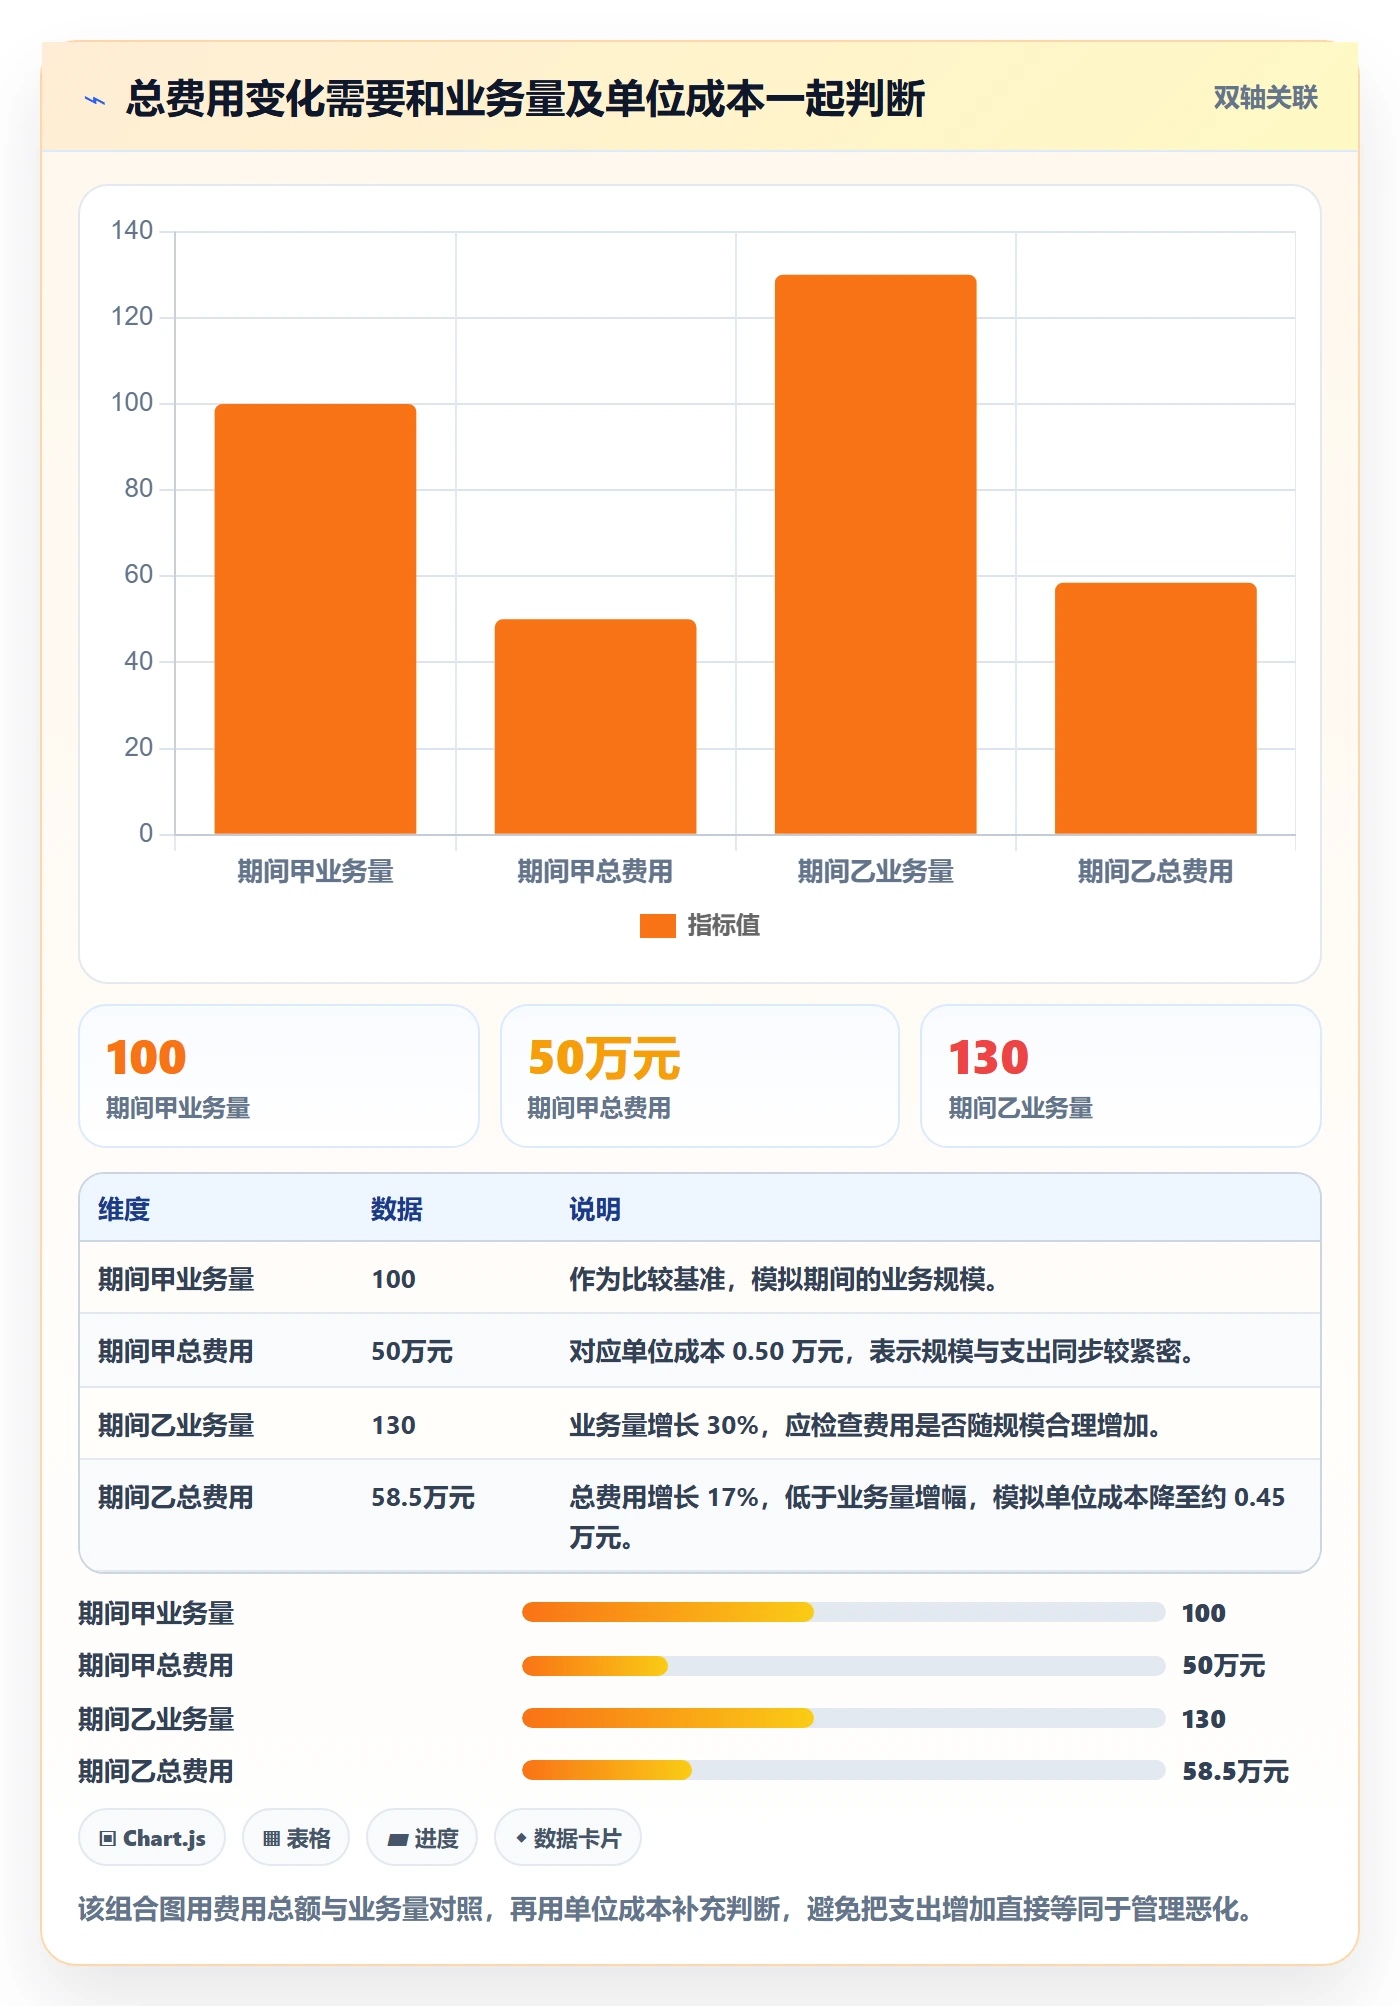
Task: Click the bar icon in the 进度 chip
Action: (x=397, y=1839)
